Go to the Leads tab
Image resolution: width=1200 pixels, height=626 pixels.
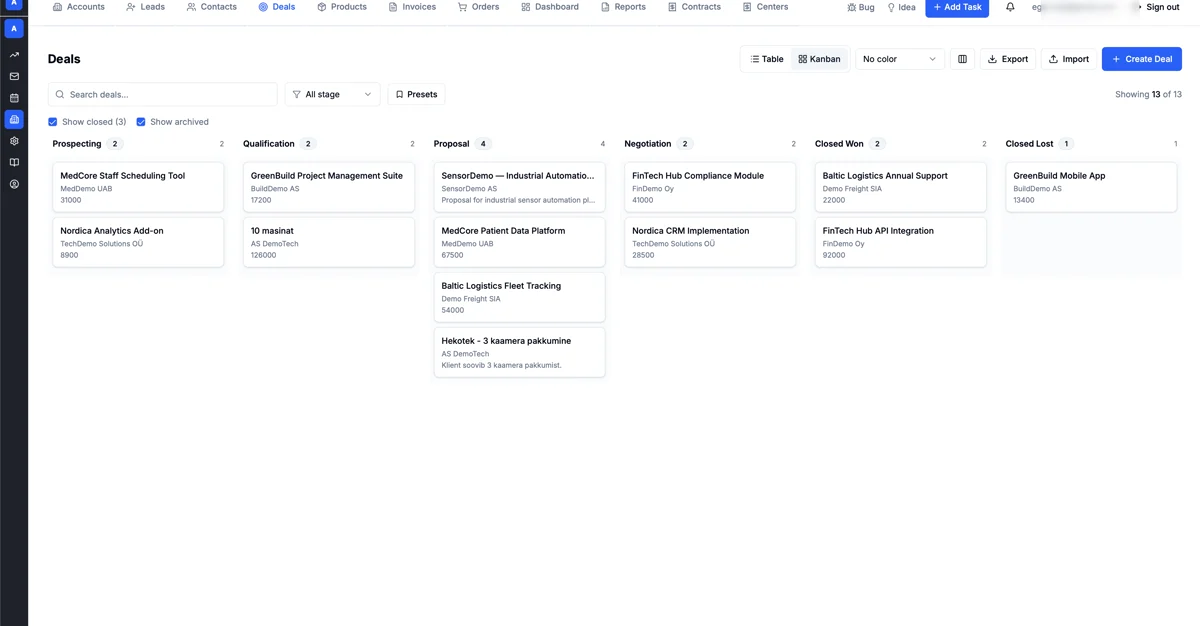tap(146, 7)
